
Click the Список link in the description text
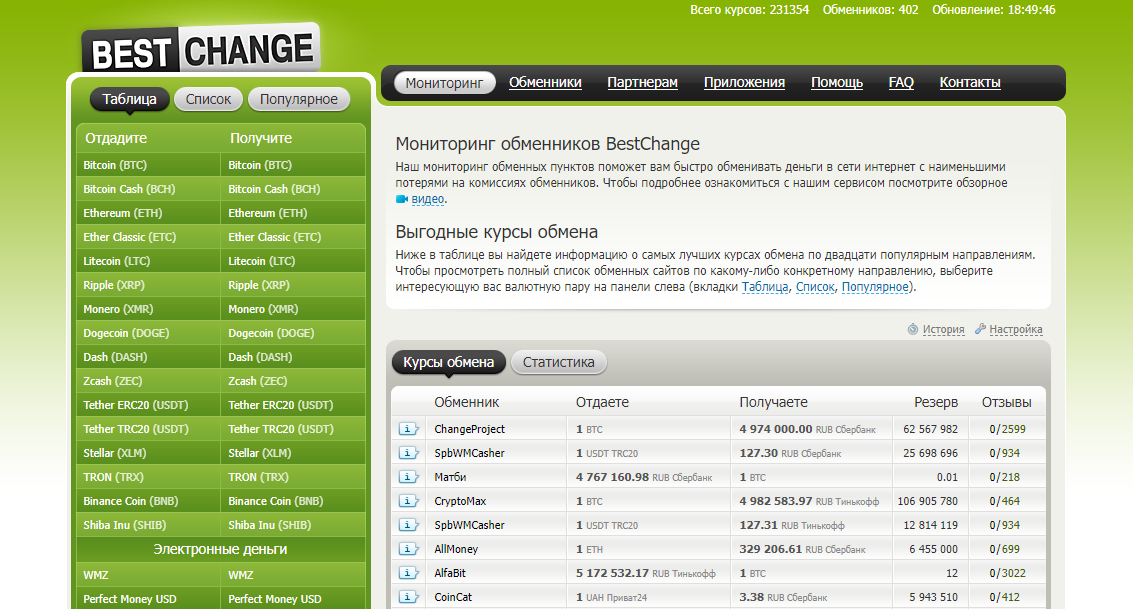pos(815,287)
